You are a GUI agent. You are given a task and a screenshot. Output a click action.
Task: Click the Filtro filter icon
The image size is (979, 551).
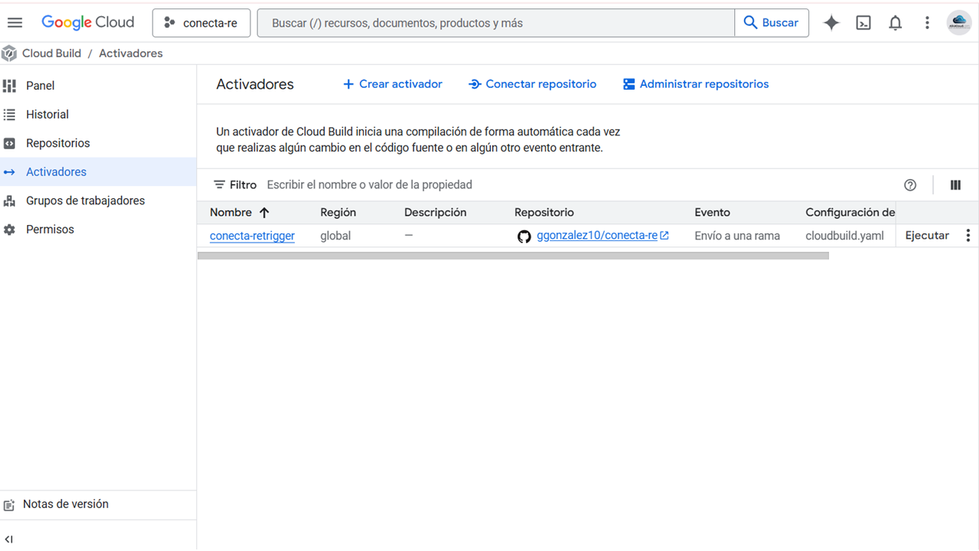(219, 185)
